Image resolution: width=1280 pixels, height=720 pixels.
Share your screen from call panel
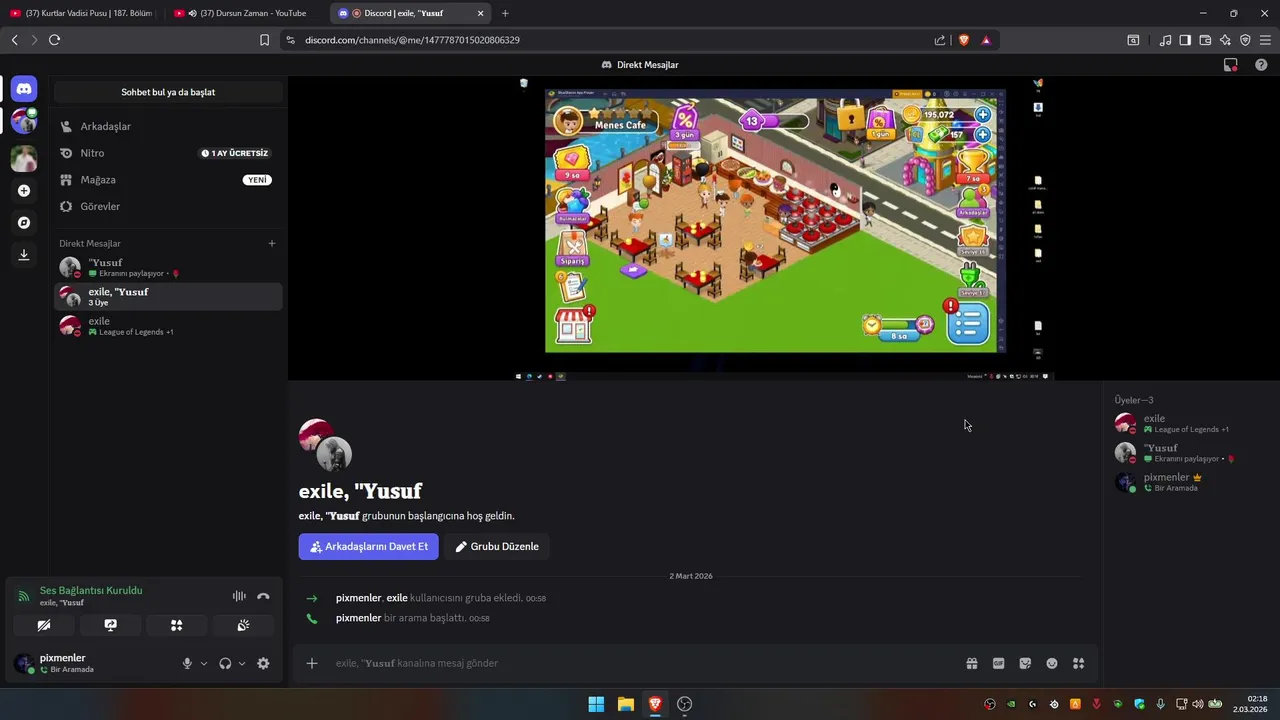(x=110, y=625)
